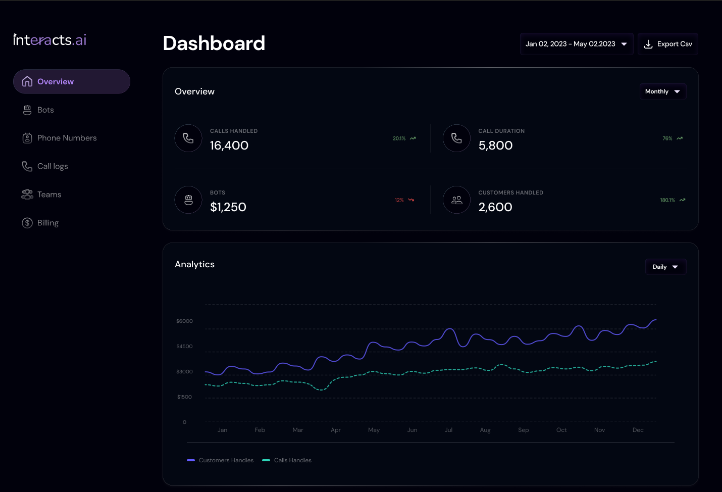
Task: Click the Dashboard page heading
Action: 214,44
